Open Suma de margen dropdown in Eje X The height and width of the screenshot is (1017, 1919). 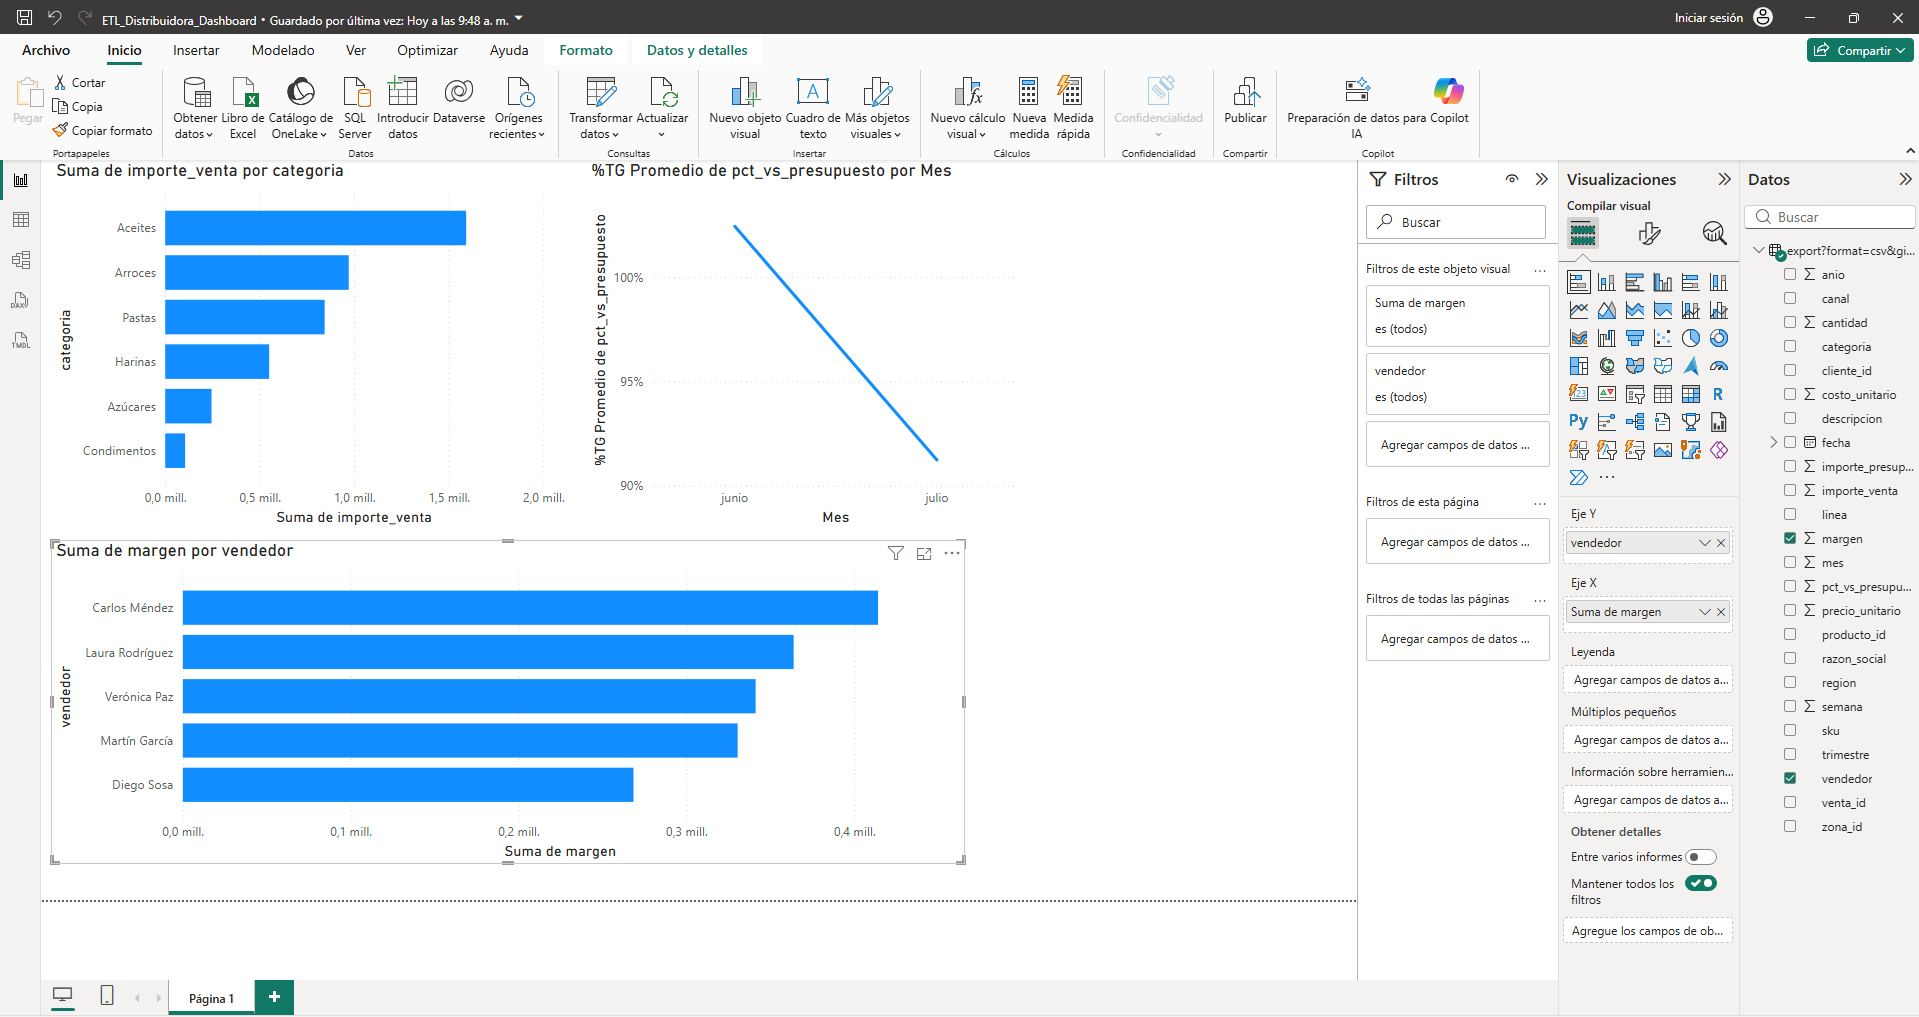point(1705,612)
